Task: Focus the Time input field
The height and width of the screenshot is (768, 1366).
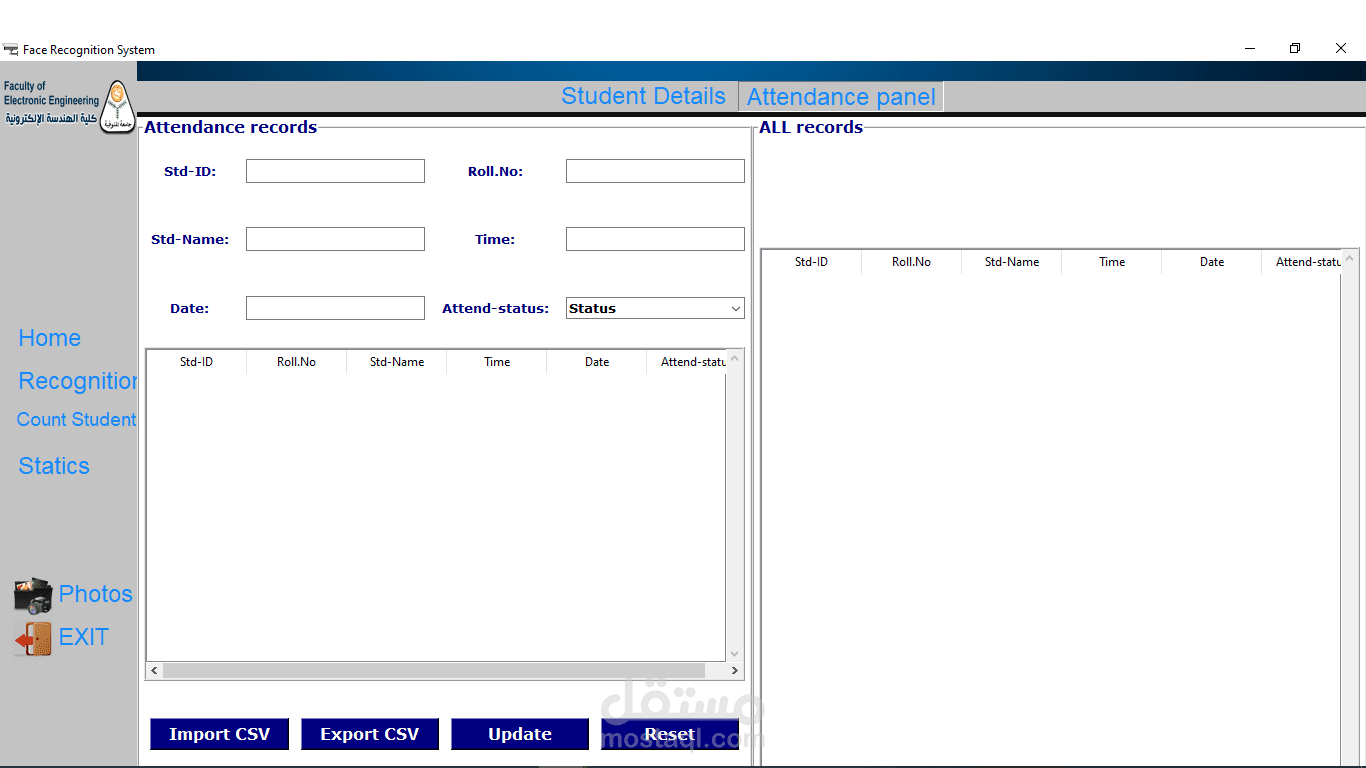Action: 655,239
